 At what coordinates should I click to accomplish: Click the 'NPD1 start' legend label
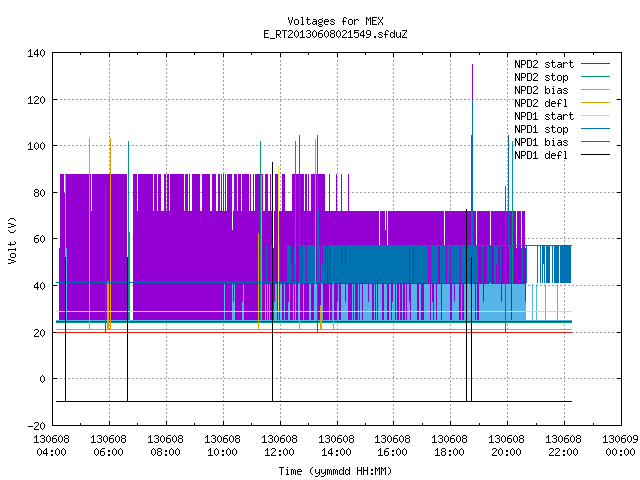click(x=544, y=116)
